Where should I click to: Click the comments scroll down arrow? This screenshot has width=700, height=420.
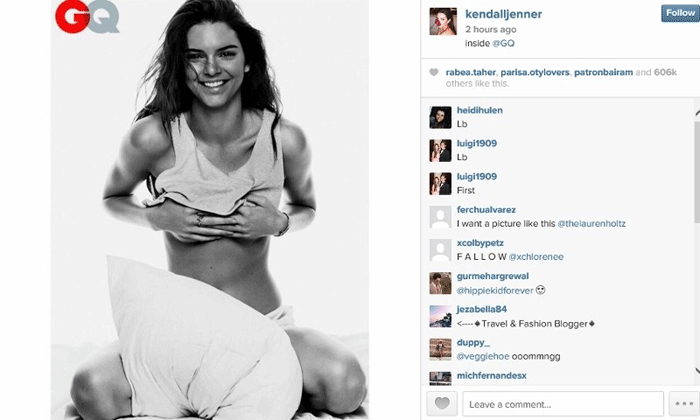click(x=697, y=370)
